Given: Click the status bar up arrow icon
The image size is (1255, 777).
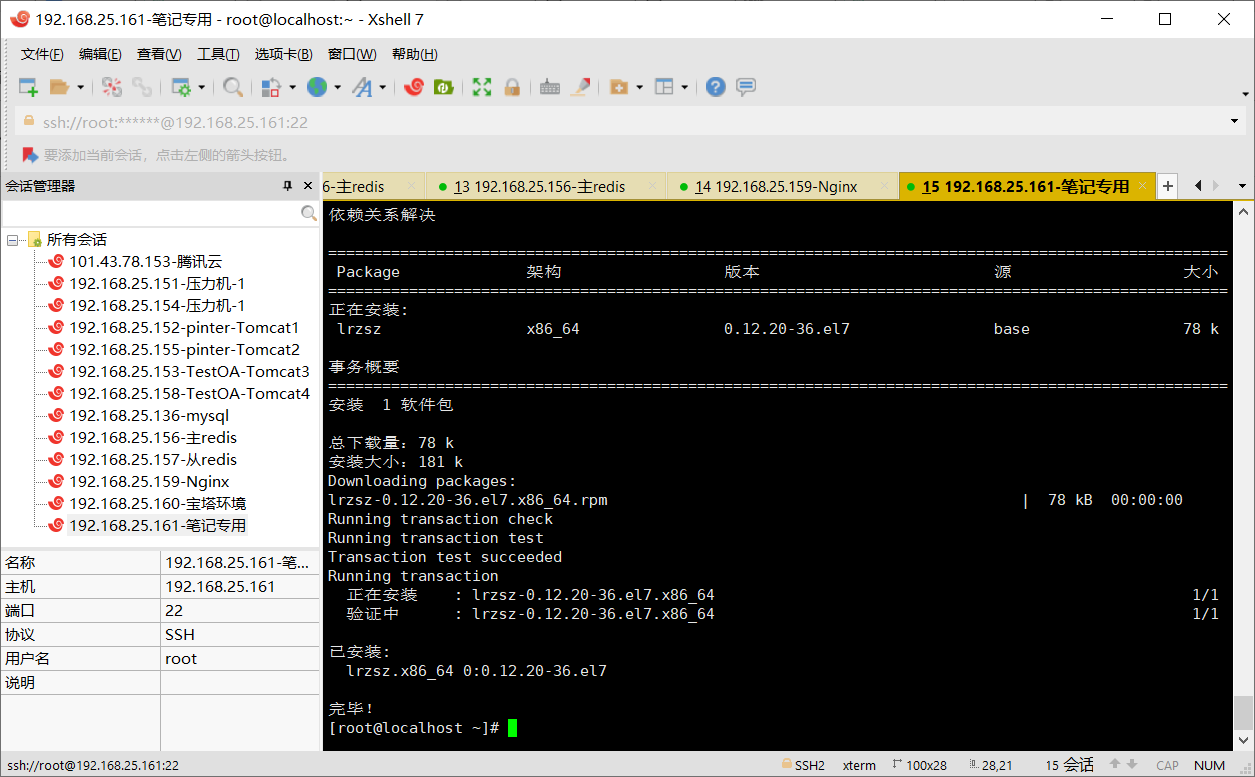Looking at the screenshot, I should tap(1116, 765).
